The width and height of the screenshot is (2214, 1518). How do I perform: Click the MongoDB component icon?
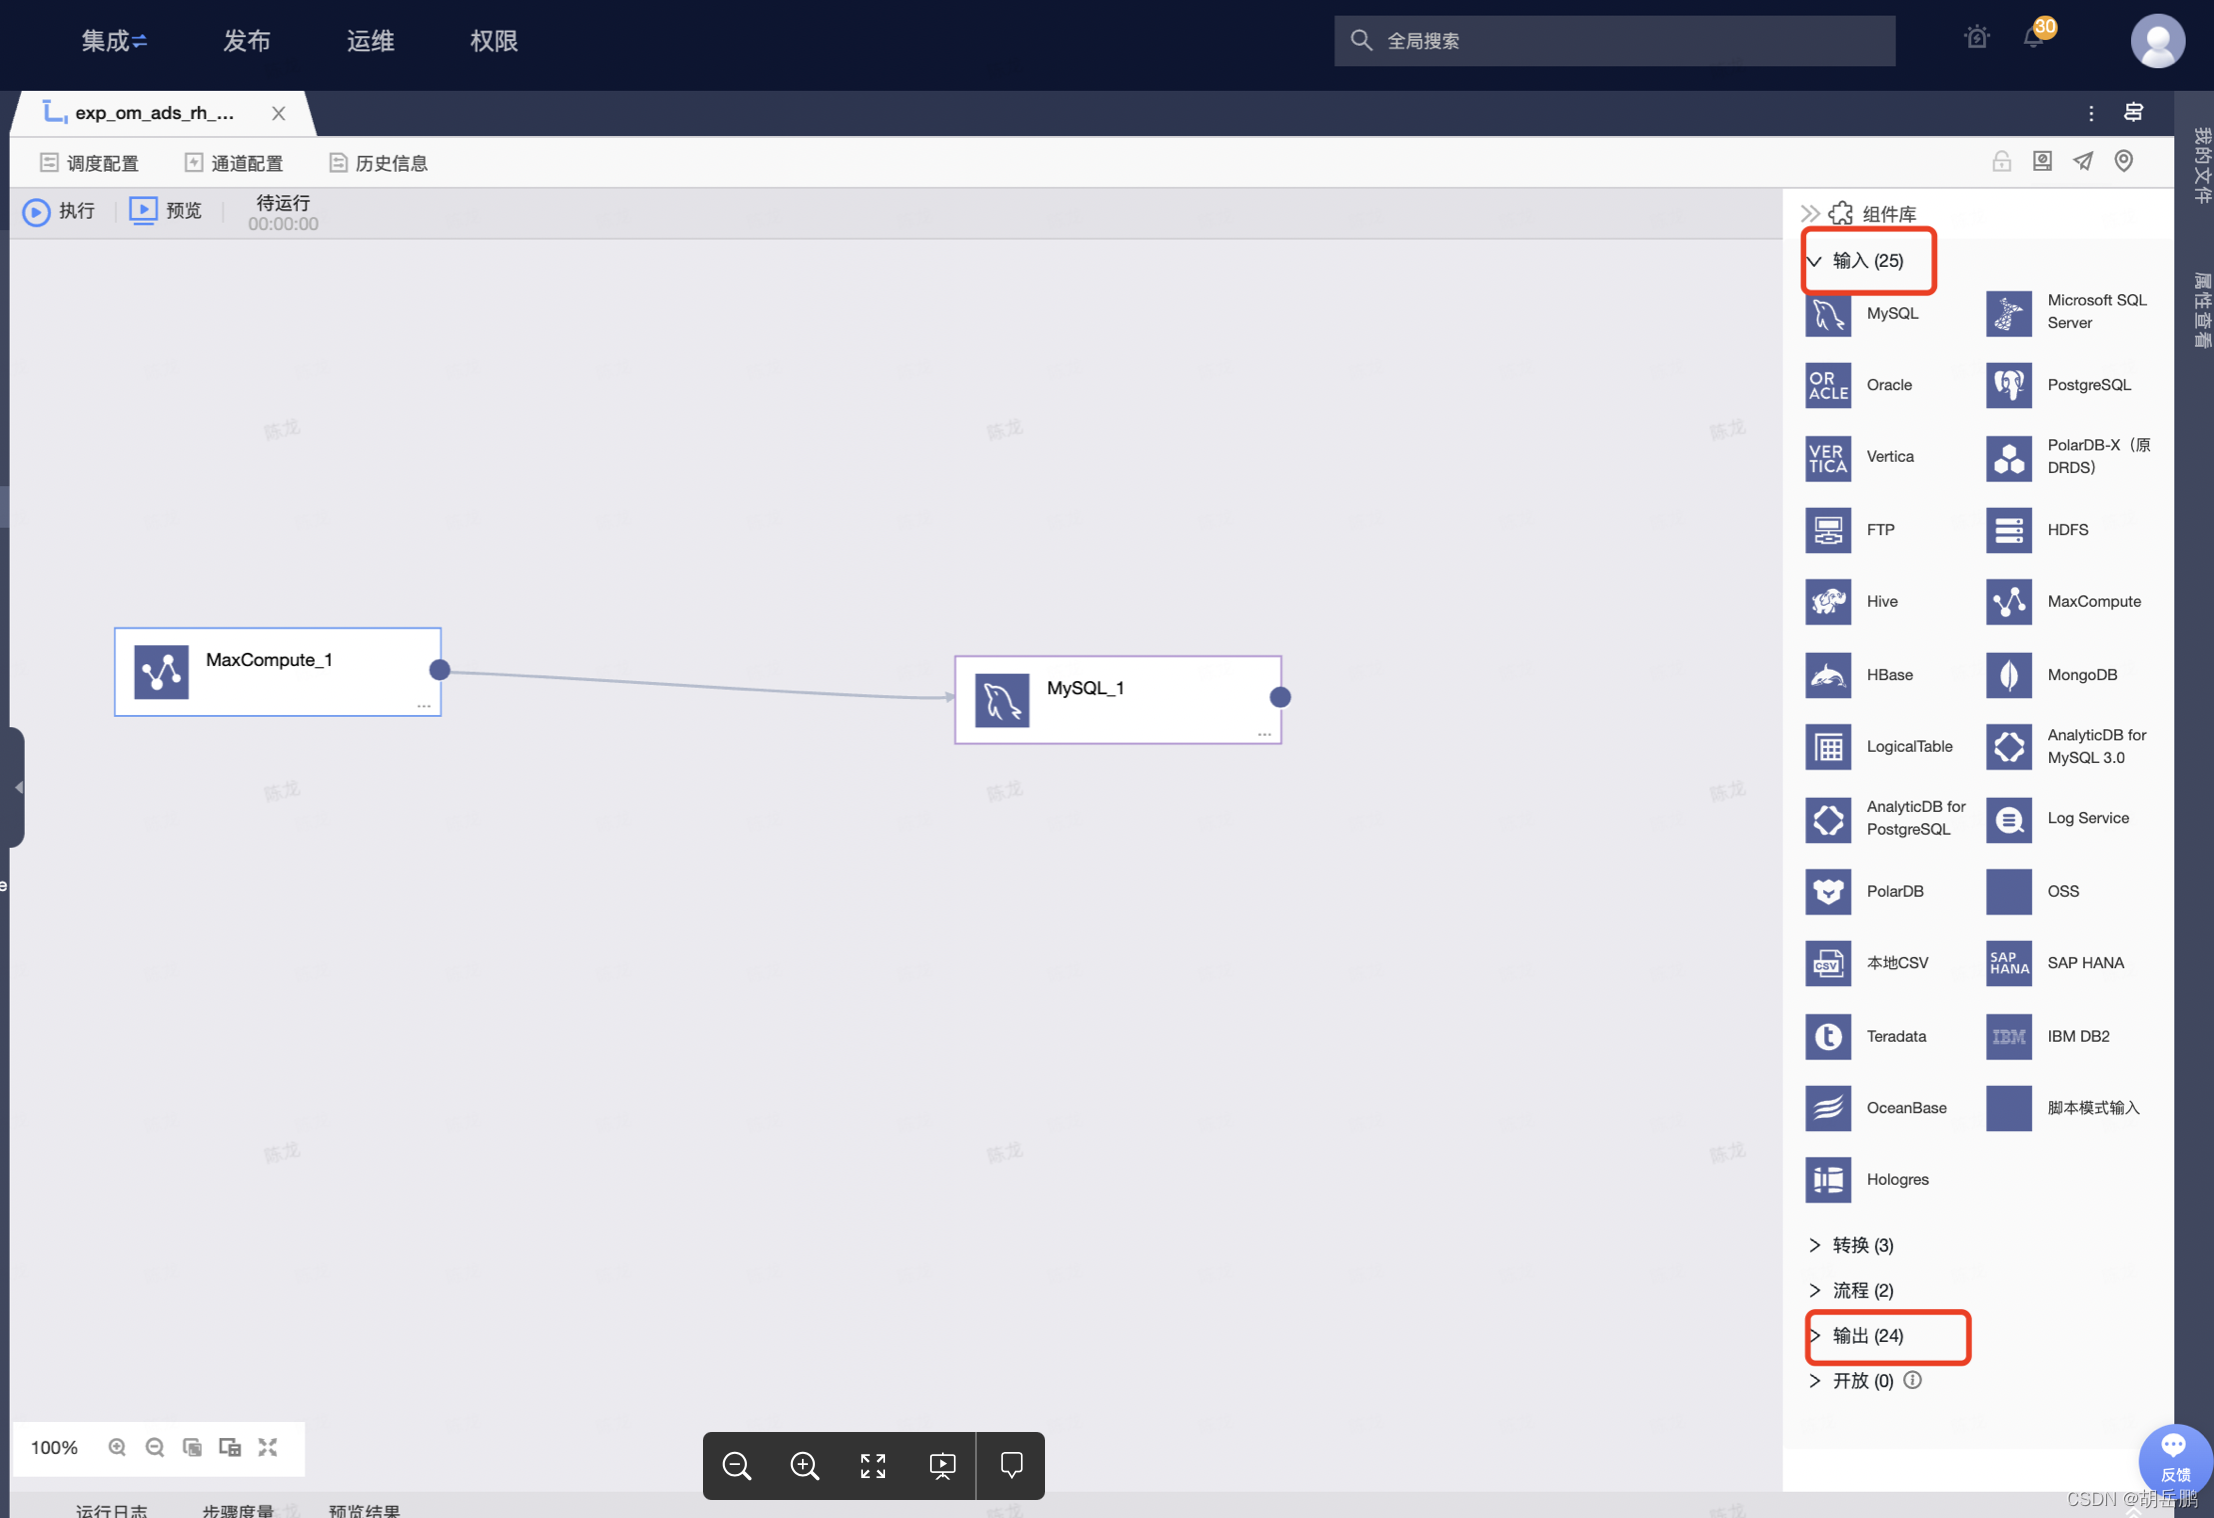[x=2008, y=675]
